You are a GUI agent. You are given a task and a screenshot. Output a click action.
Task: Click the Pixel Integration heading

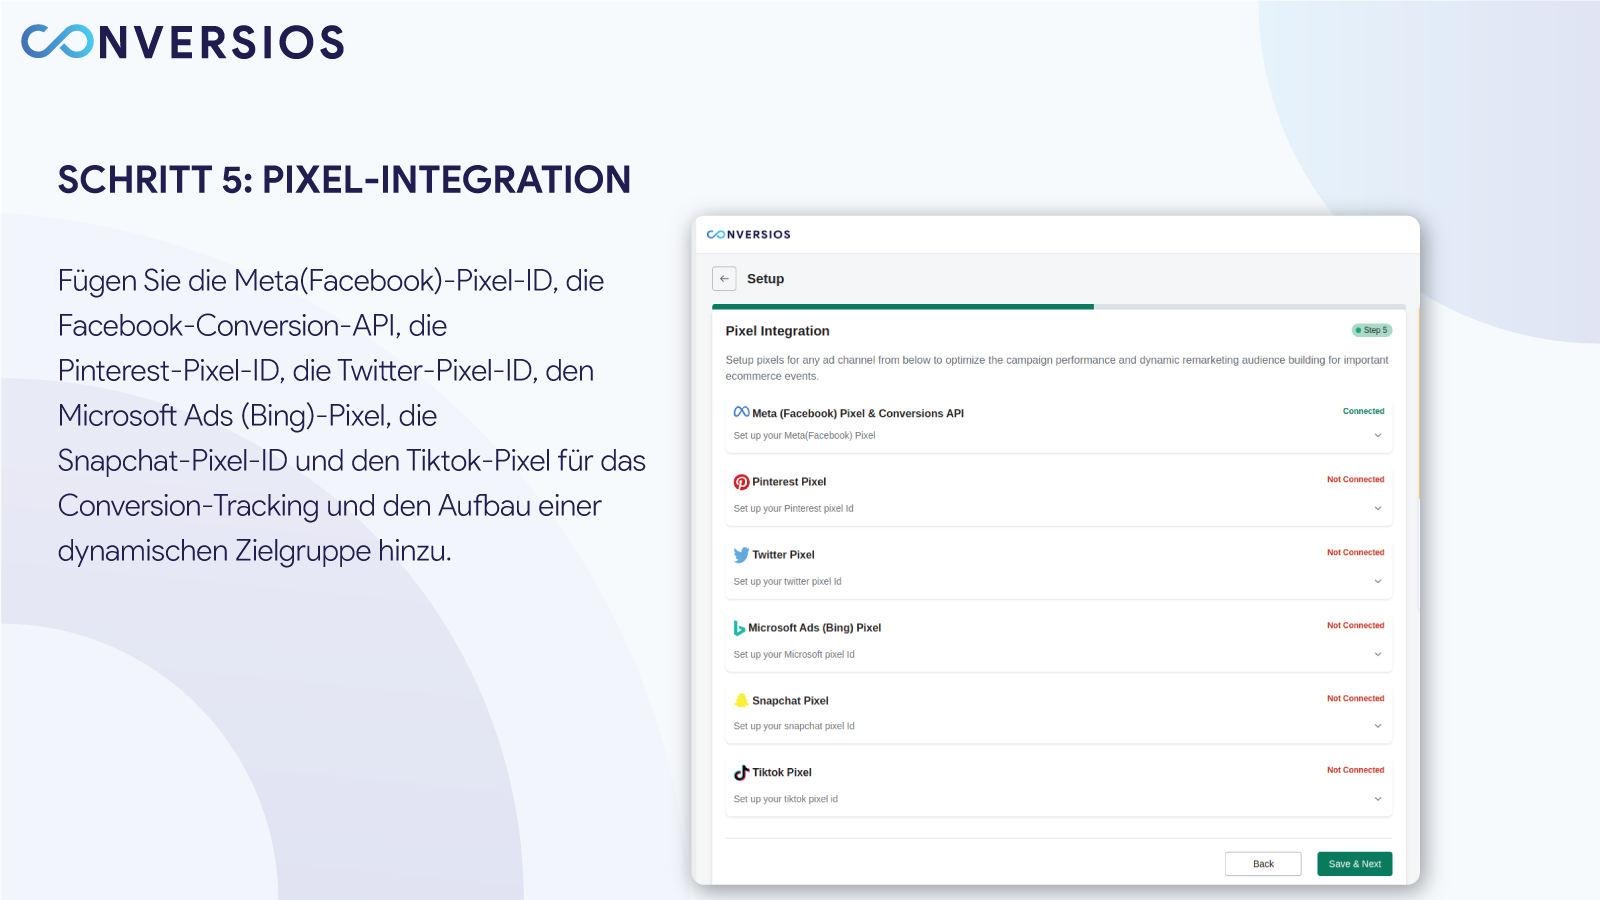(x=777, y=331)
